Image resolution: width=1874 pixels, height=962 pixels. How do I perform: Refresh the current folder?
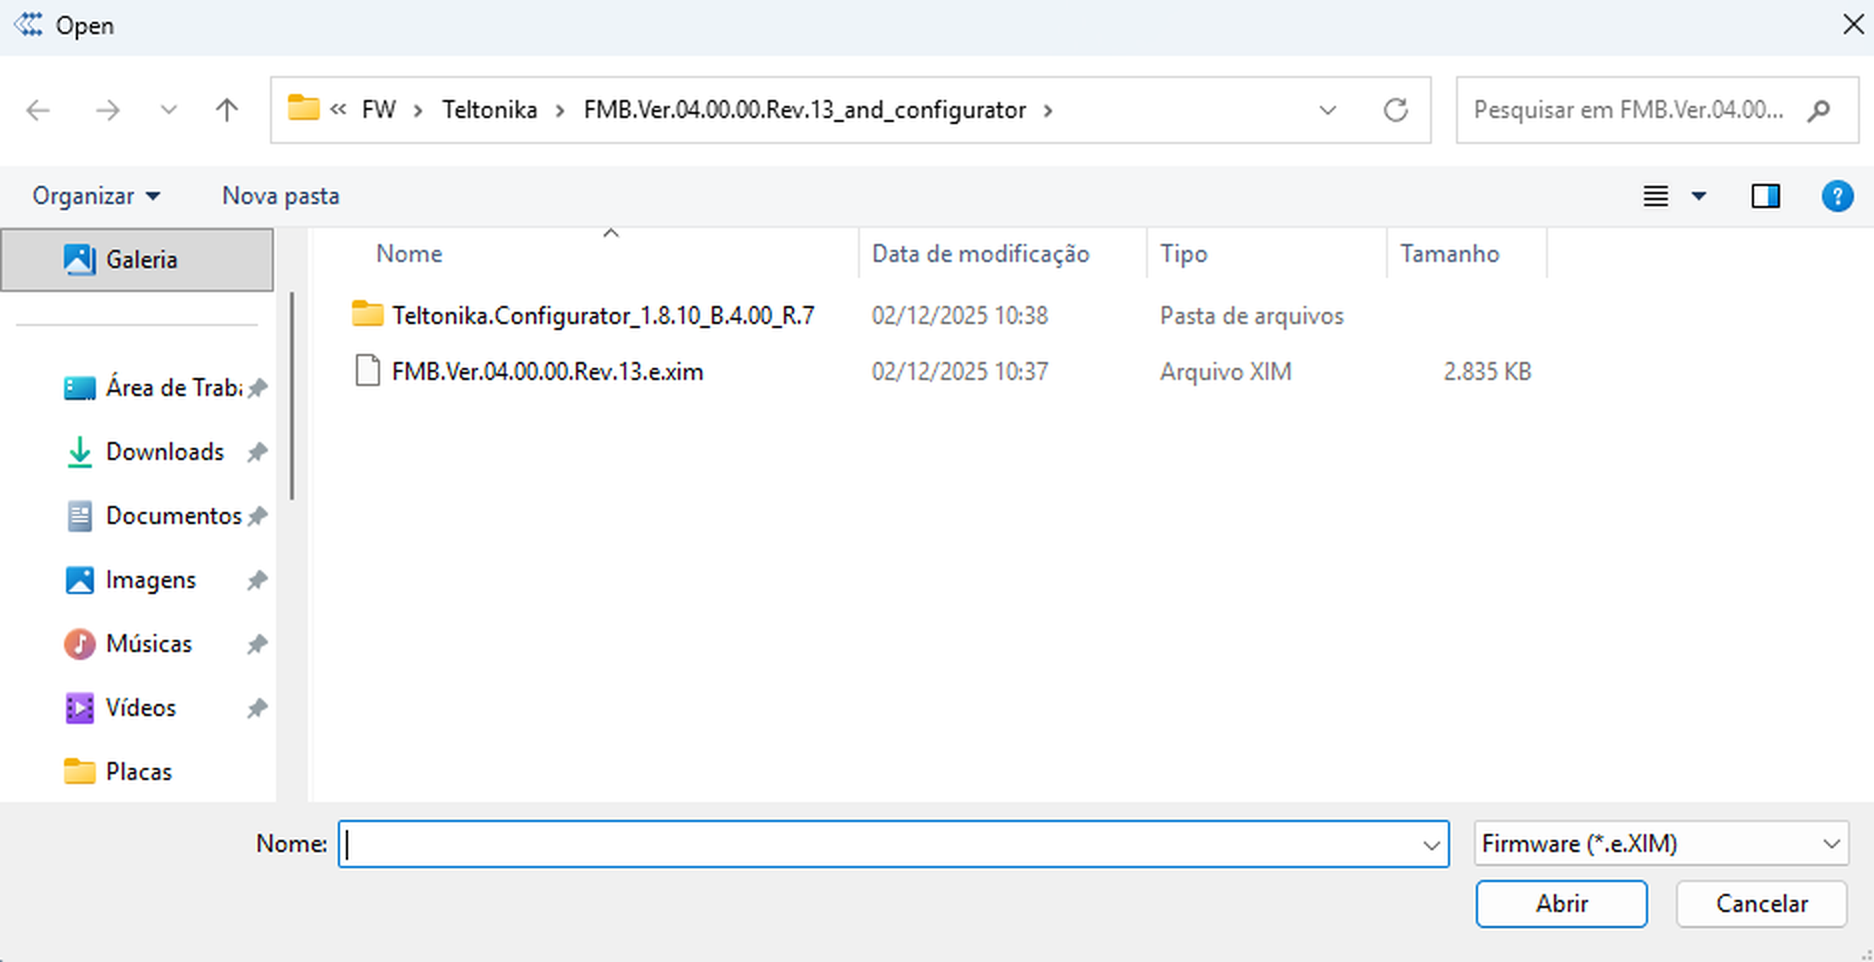tap(1396, 110)
